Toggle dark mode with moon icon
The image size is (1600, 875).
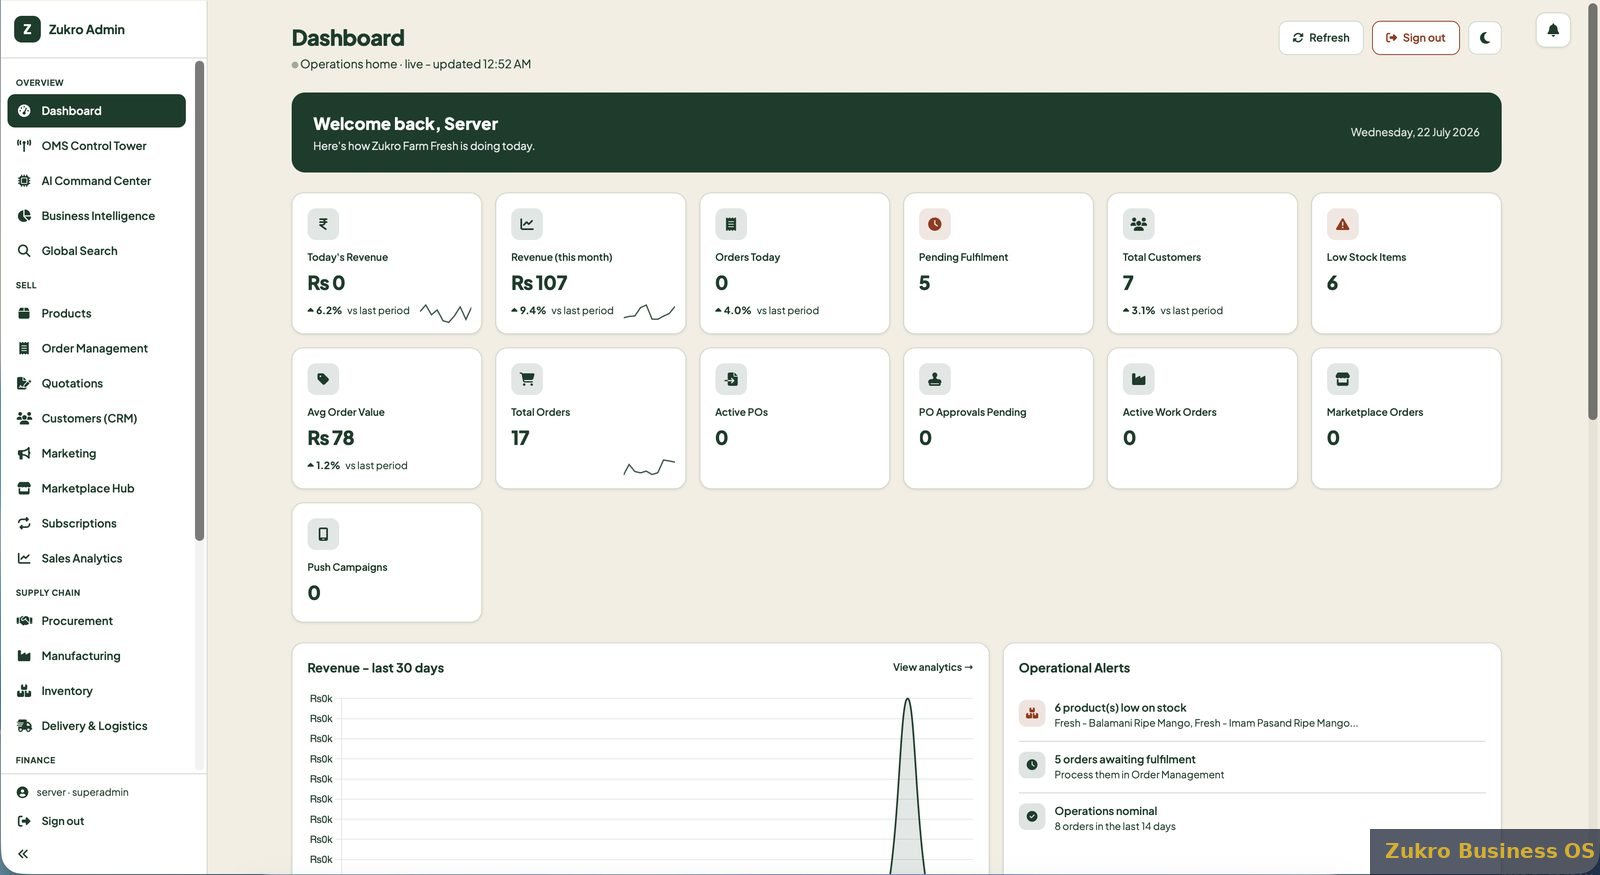point(1485,38)
